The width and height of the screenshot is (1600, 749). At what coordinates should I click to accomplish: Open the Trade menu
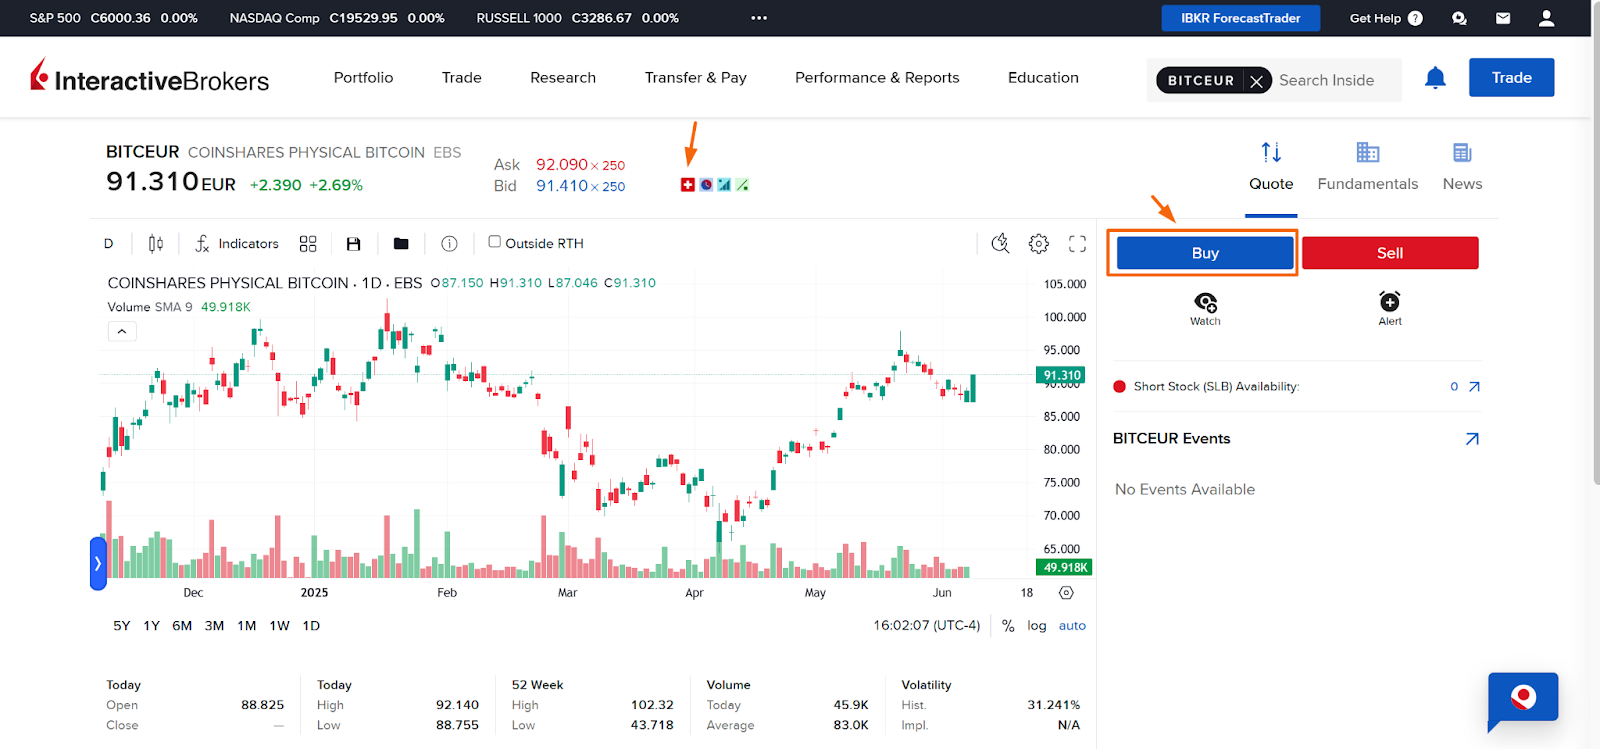pyautogui.click(x=462, y=77)
